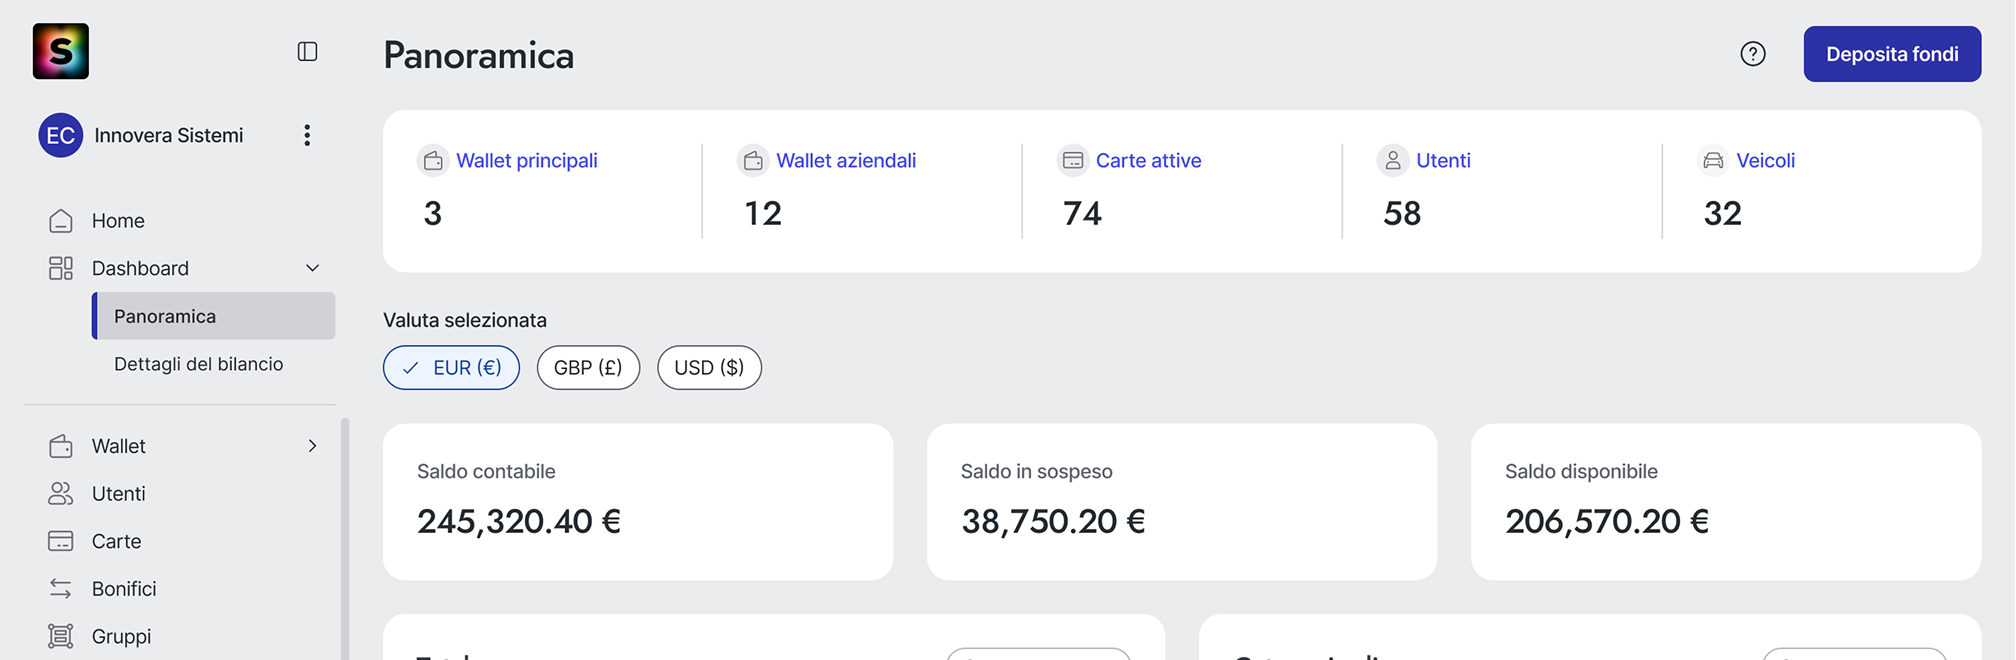Select Panoramica in the sidebar
This screenshot has width=2016, height=660.
pos(165,316)
